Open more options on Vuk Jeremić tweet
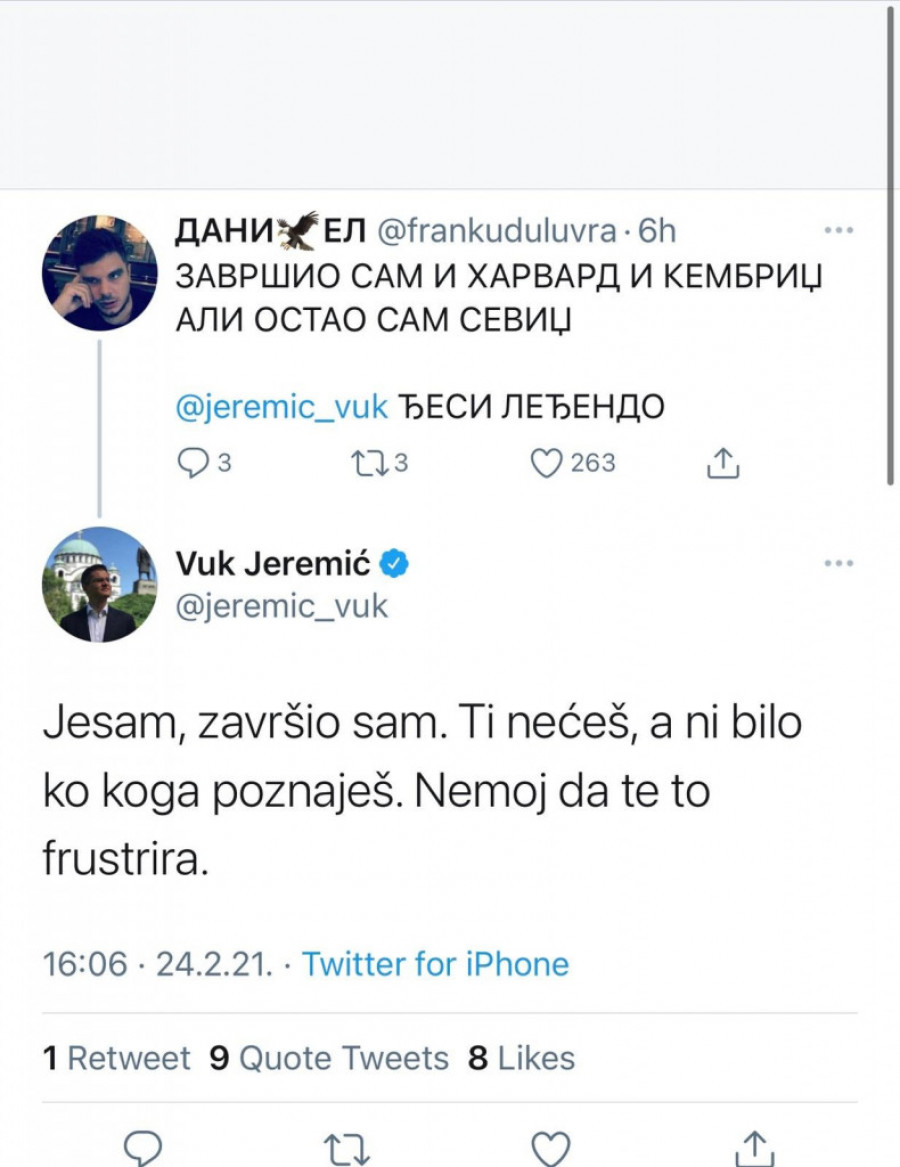Image resolution: width=900 pixels, height=1167 pixels. coord(837,564)
